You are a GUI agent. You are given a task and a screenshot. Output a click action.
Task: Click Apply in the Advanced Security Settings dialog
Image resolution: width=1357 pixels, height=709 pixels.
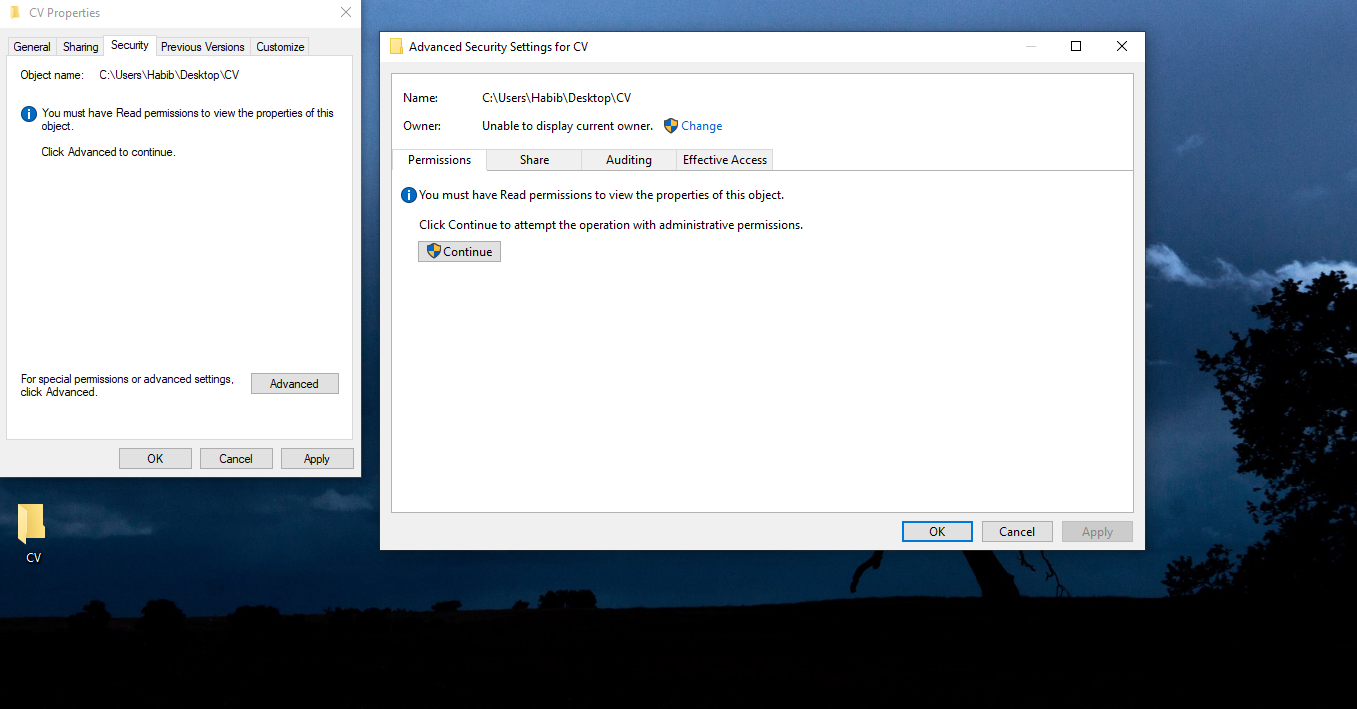[x=1096, y=531]
